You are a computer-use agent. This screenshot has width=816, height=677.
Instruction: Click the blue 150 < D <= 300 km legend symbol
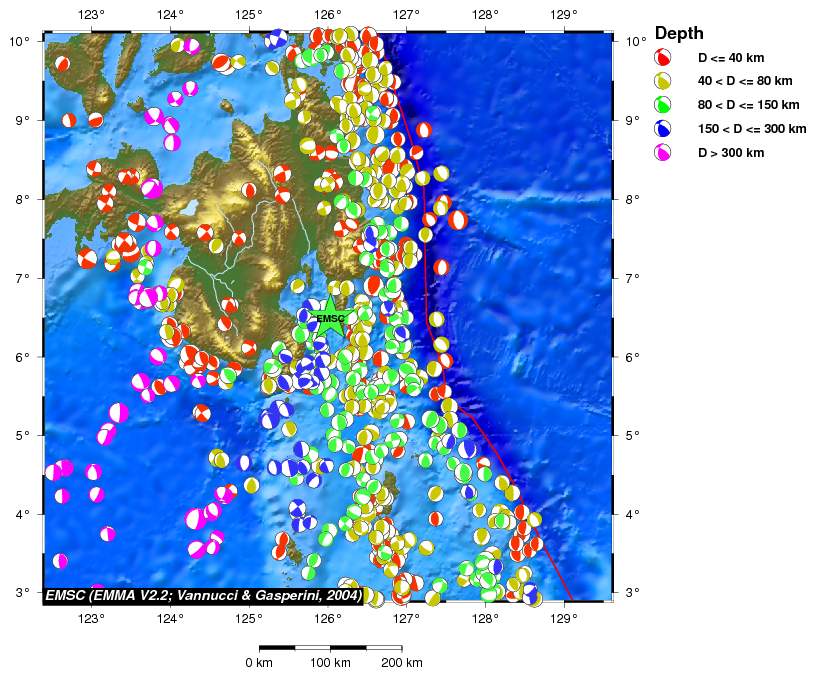[661, 129]
